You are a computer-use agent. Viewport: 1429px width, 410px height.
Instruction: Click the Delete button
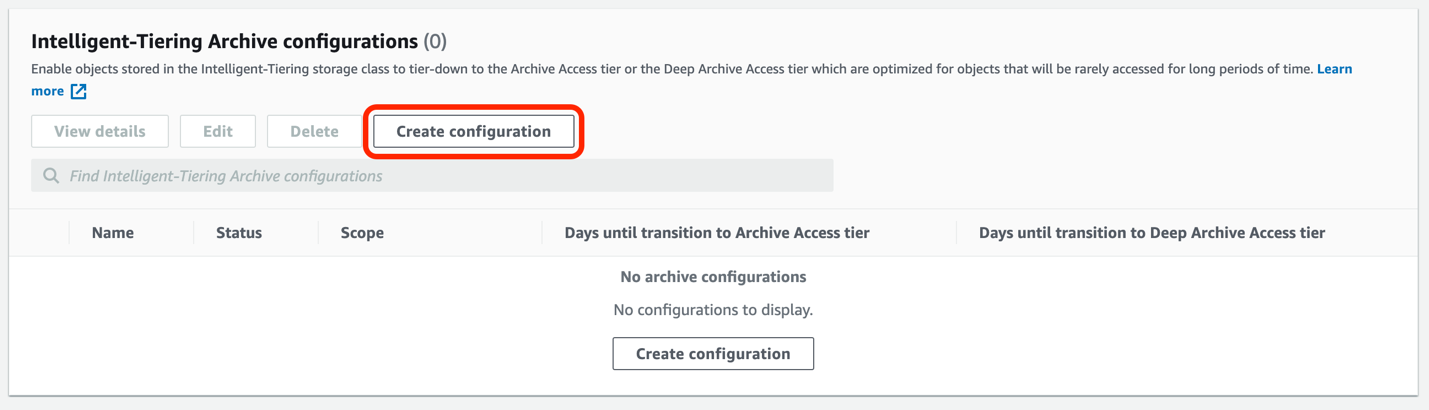click(314, 131)
